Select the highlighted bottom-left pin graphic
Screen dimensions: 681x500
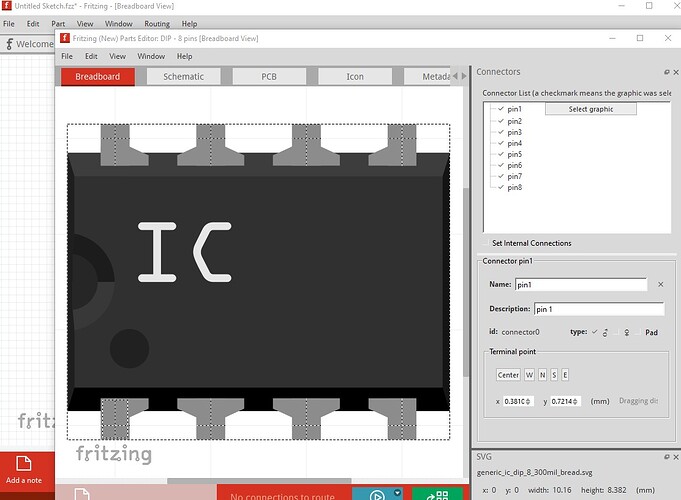pos(115,419)
